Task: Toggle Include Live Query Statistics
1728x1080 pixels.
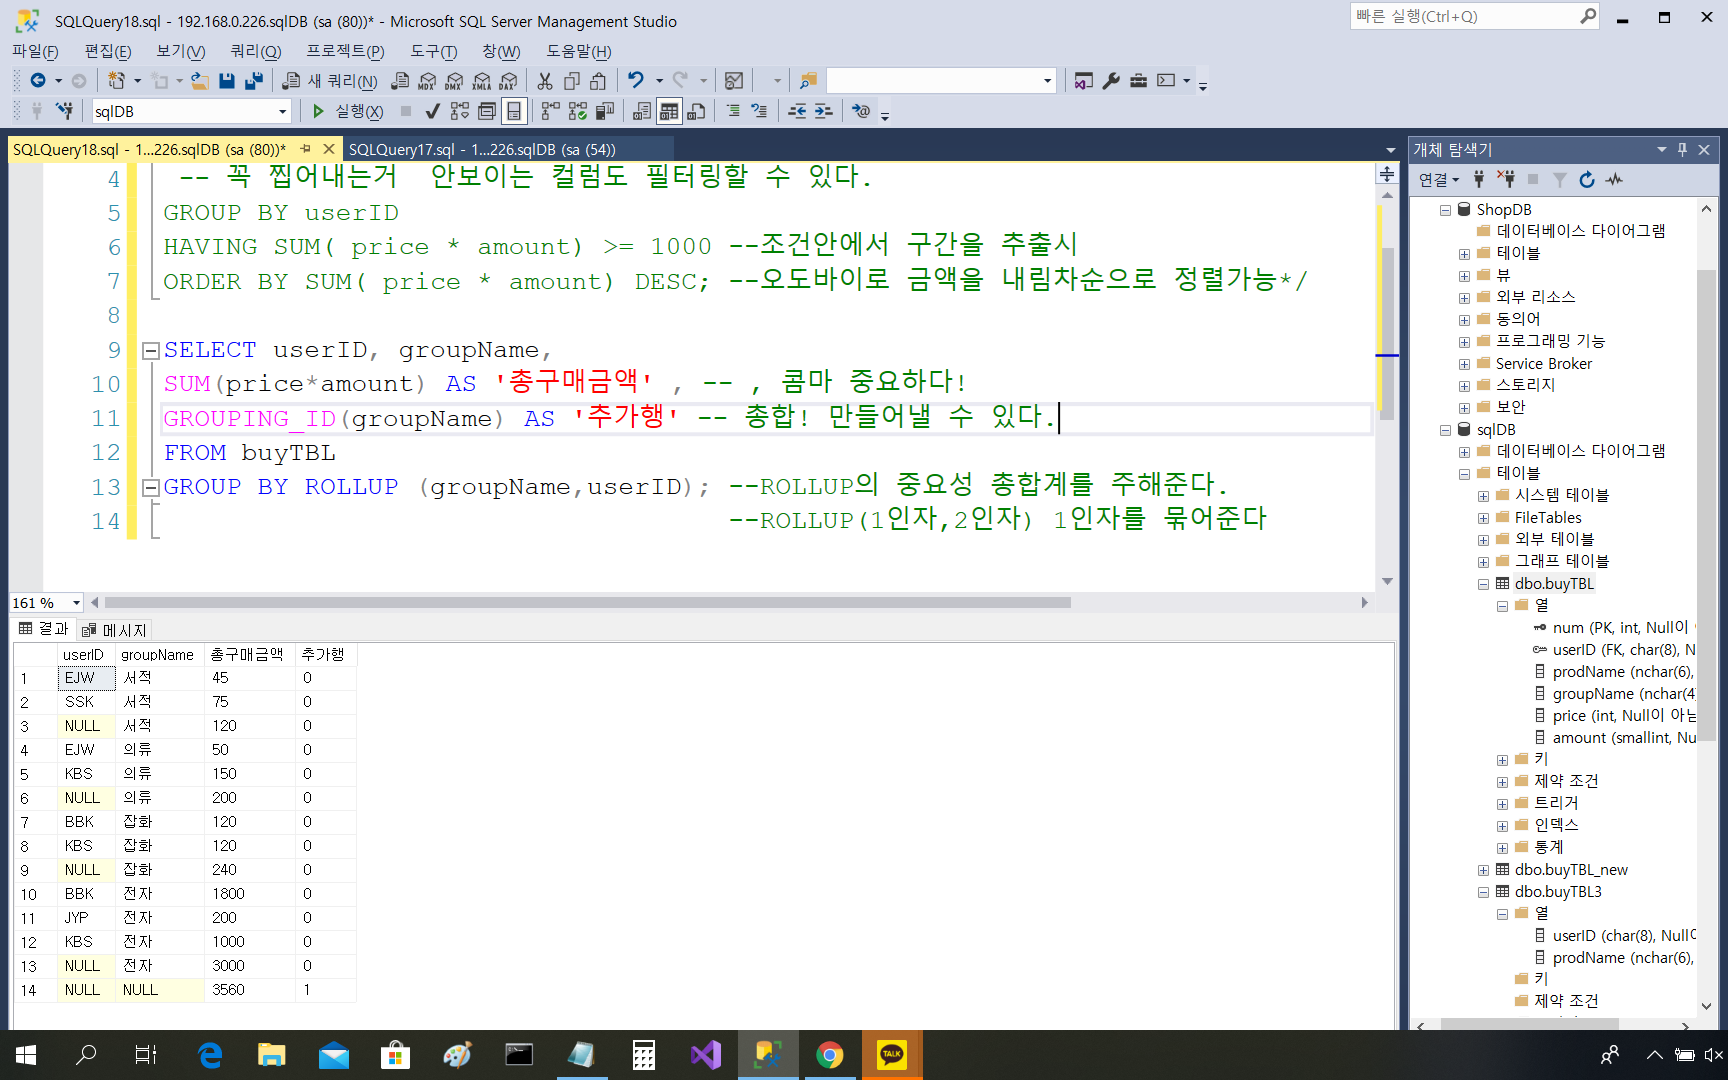Action: pos(577,111)
